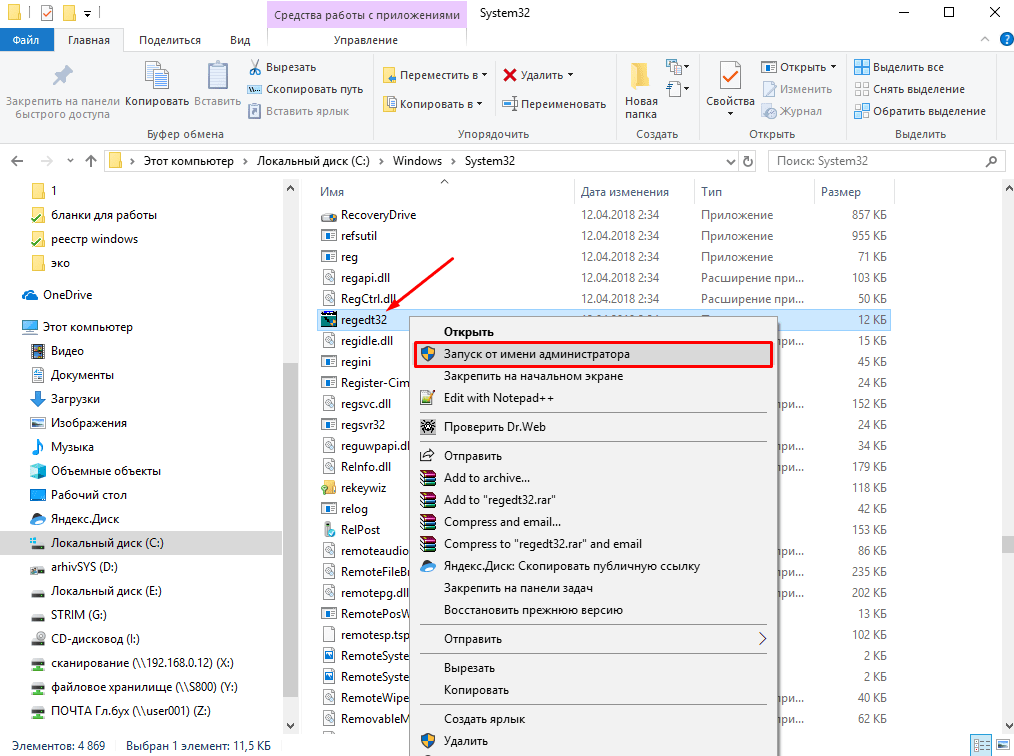
Task: Switch to the Вид tab
Action: point(240,40)
